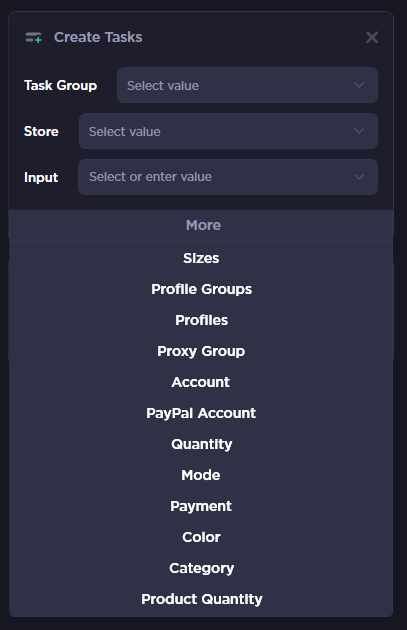Close the Create Tasks dialog
Image resolution: width=407 pixels, height=630 pixels.
pyautogui.click(x=372, y=37)
